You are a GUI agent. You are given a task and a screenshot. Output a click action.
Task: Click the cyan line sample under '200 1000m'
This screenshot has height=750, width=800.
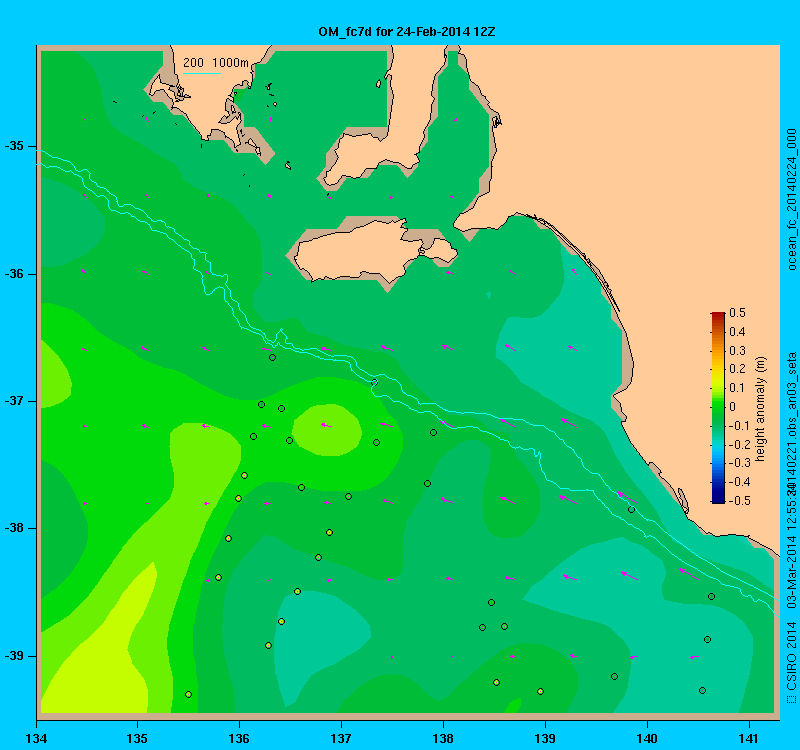coord(202,73)
